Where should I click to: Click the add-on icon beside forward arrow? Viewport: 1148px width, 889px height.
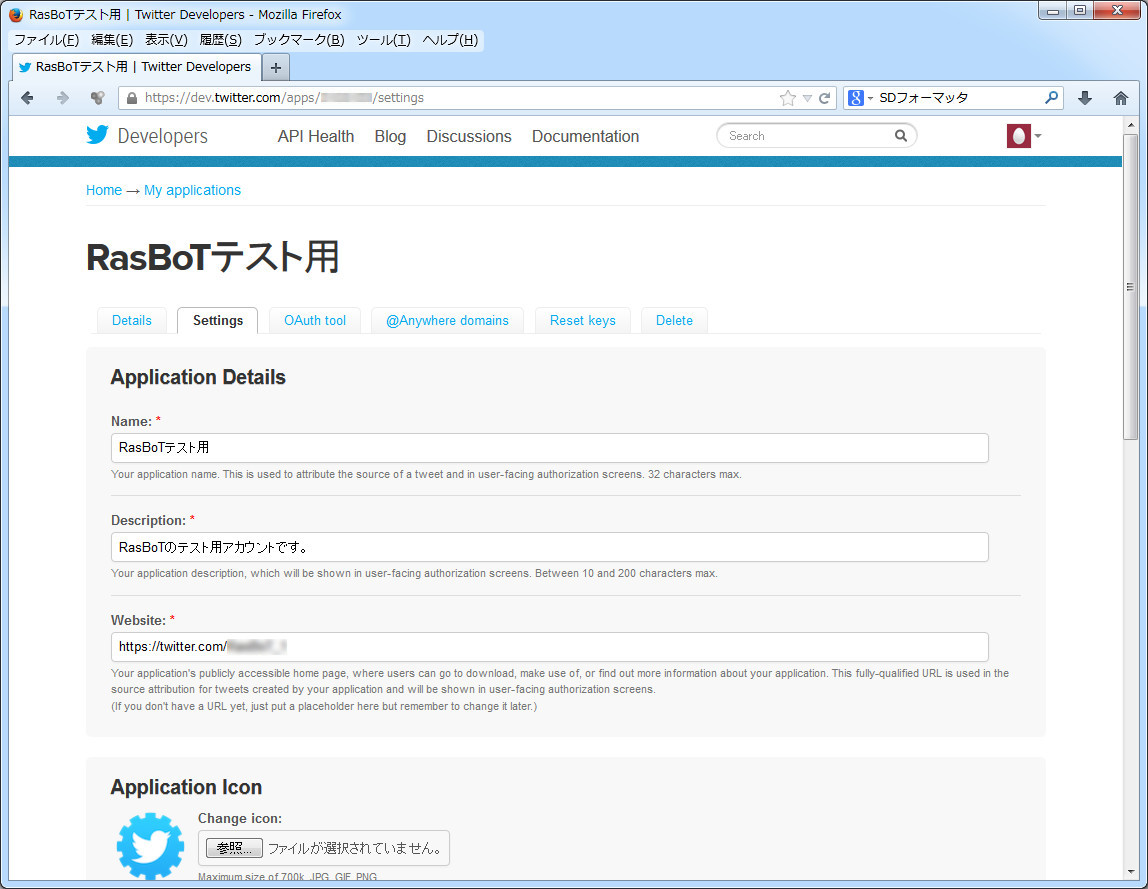pos(97,97)
